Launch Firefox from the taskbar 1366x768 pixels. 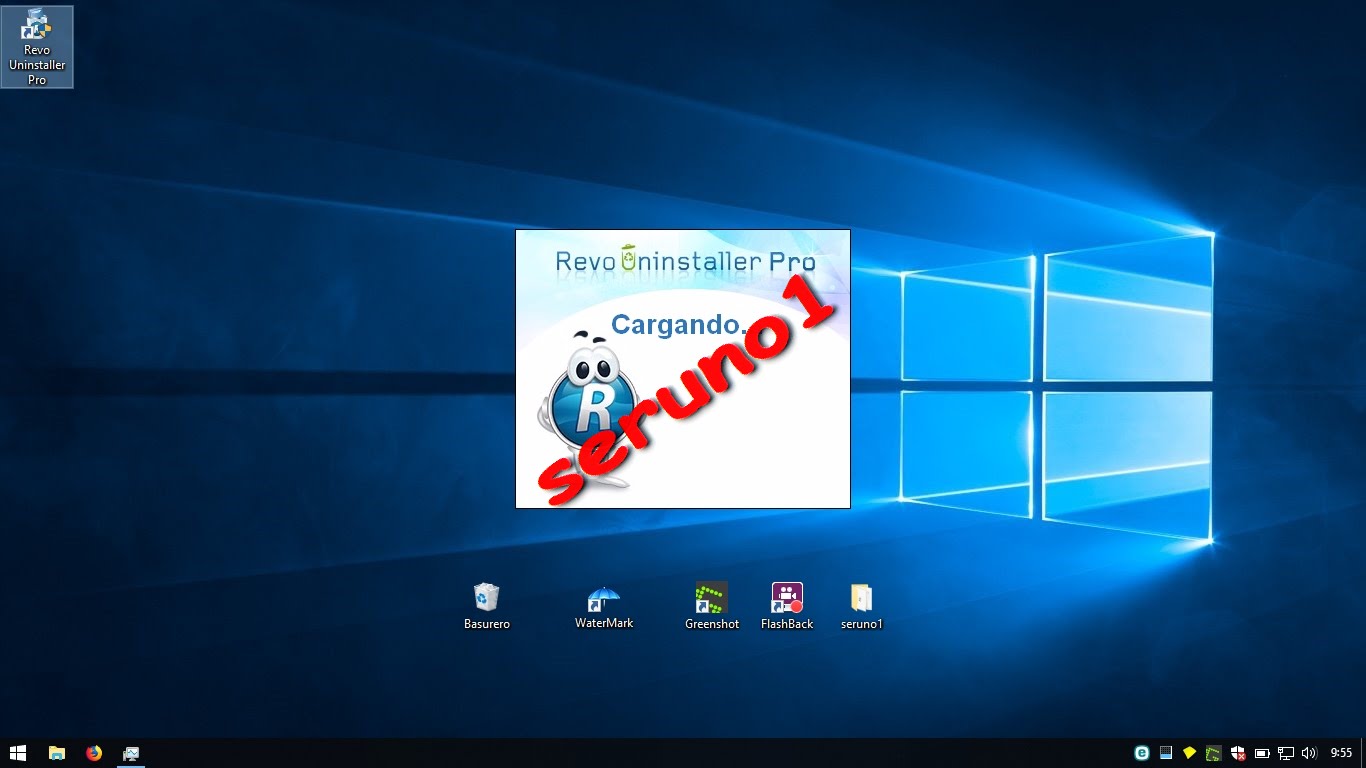point(94,753)
